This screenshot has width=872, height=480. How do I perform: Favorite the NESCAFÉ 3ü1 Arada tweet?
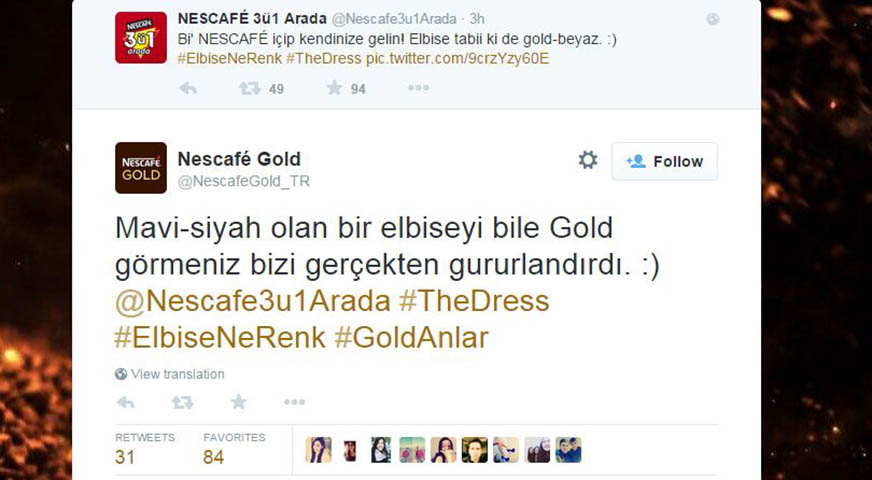pos(334,88)
